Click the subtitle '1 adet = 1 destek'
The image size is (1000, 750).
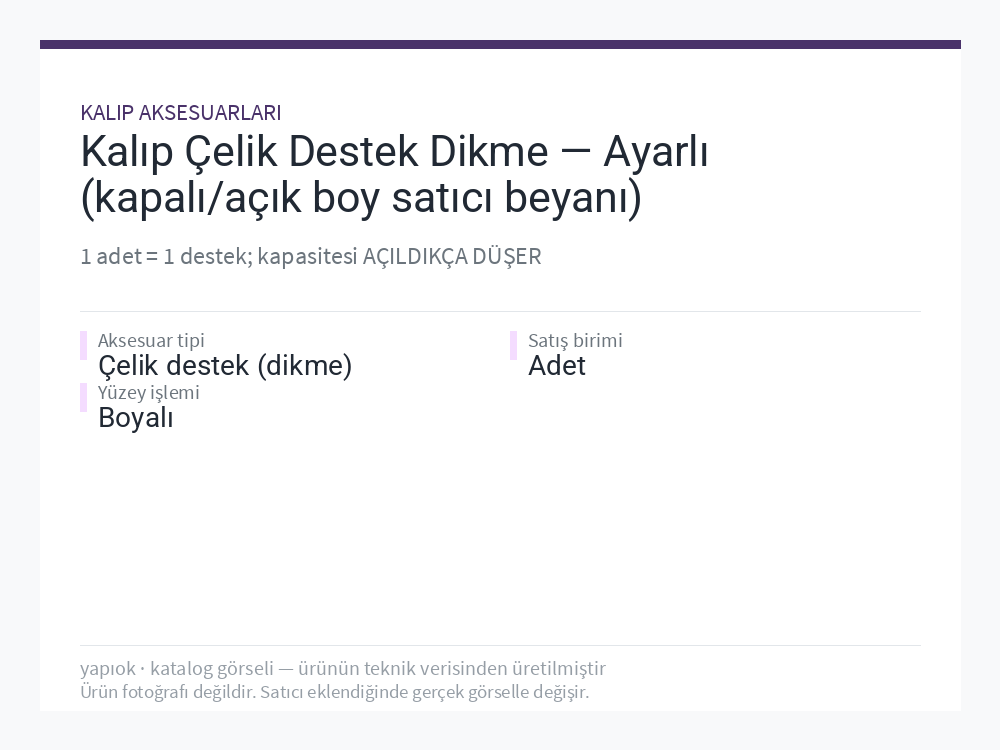point(166,256)
